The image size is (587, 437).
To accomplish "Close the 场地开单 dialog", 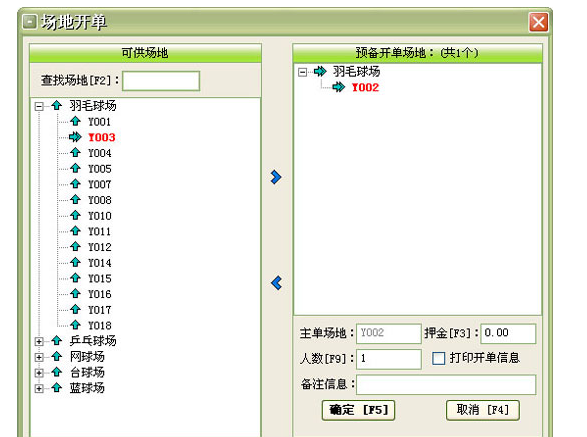I will coord(539,22).
